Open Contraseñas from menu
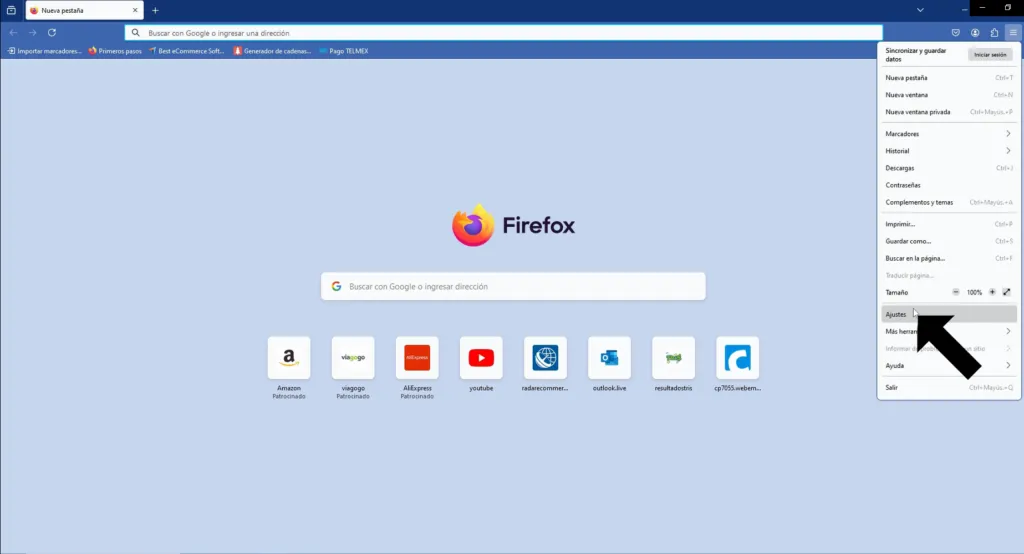1024x554 pixels. [949, 185]
